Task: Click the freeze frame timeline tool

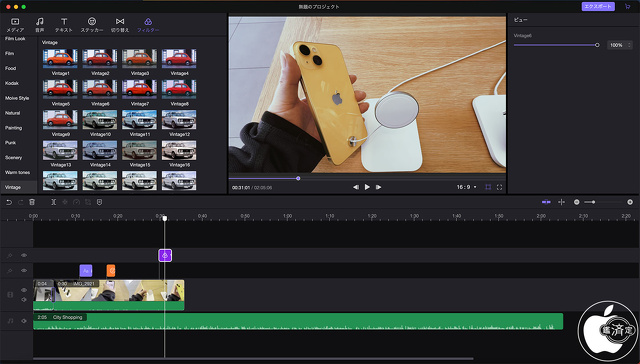Action: point(65,202)
